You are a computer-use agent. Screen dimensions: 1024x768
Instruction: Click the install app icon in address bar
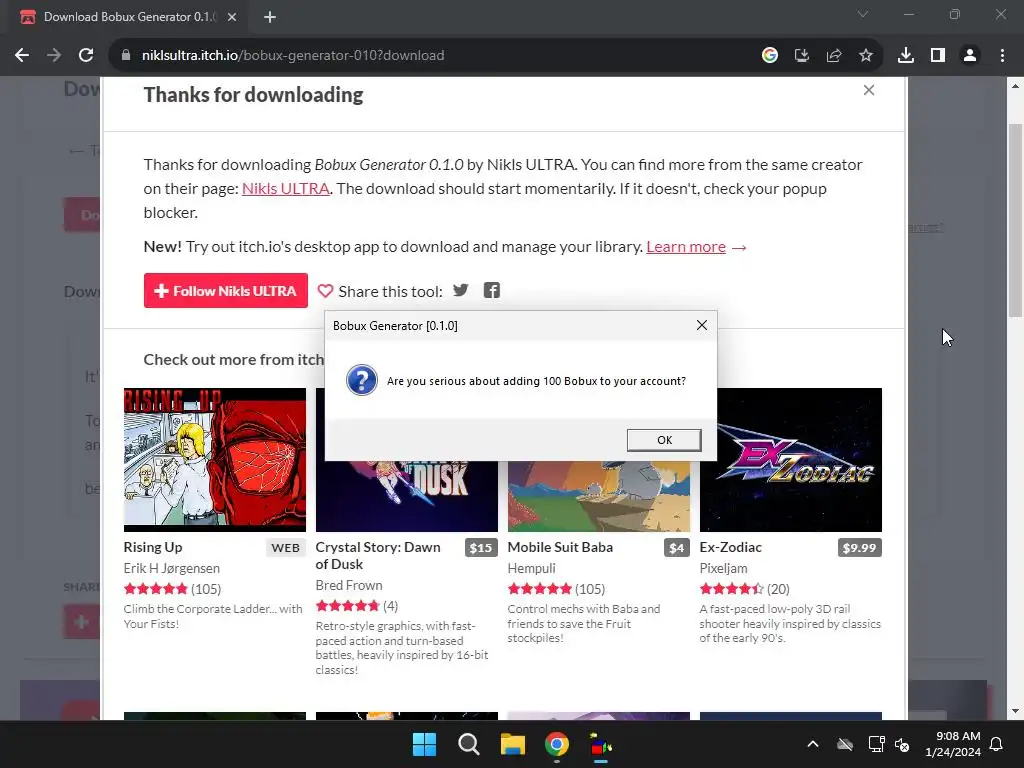pyautogui.click(x=802, y=56)
